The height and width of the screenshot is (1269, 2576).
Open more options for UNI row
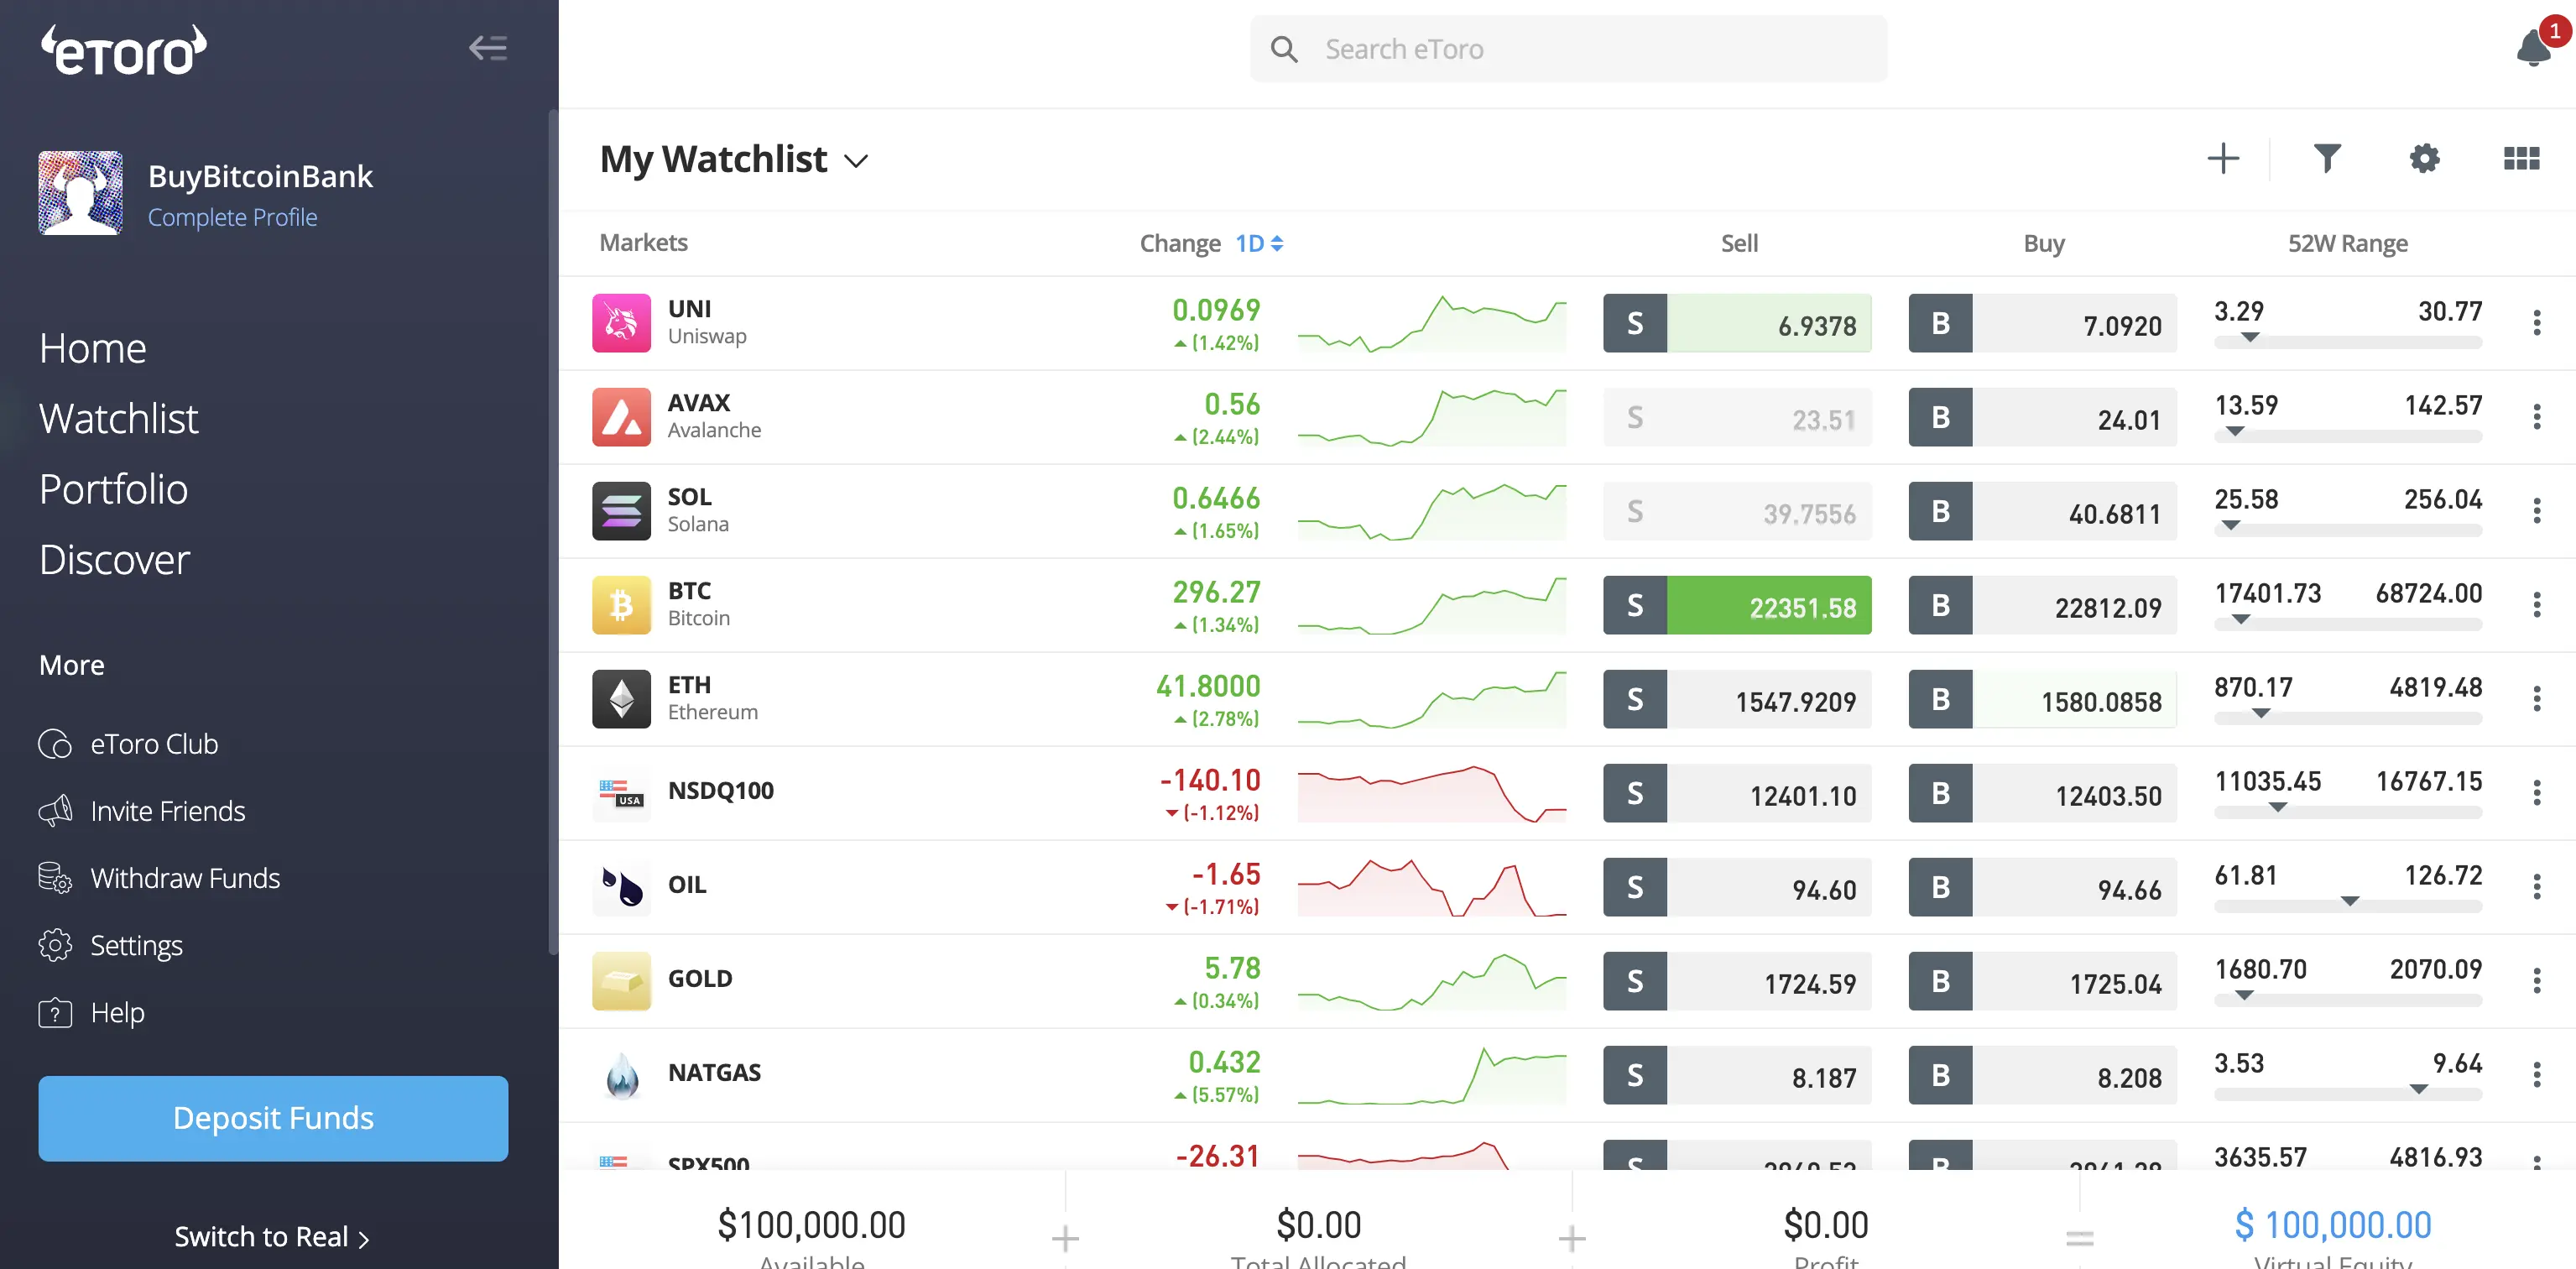[2536, 323]
